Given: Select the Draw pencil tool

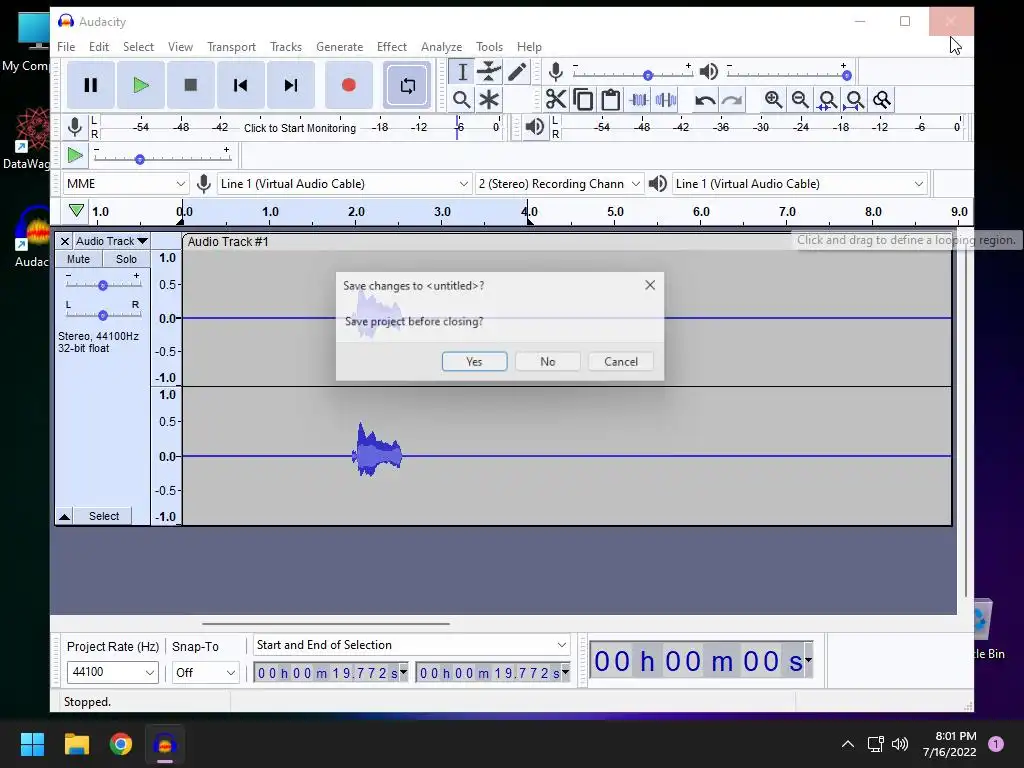Looking at the screenshot, I should [516, 72].
